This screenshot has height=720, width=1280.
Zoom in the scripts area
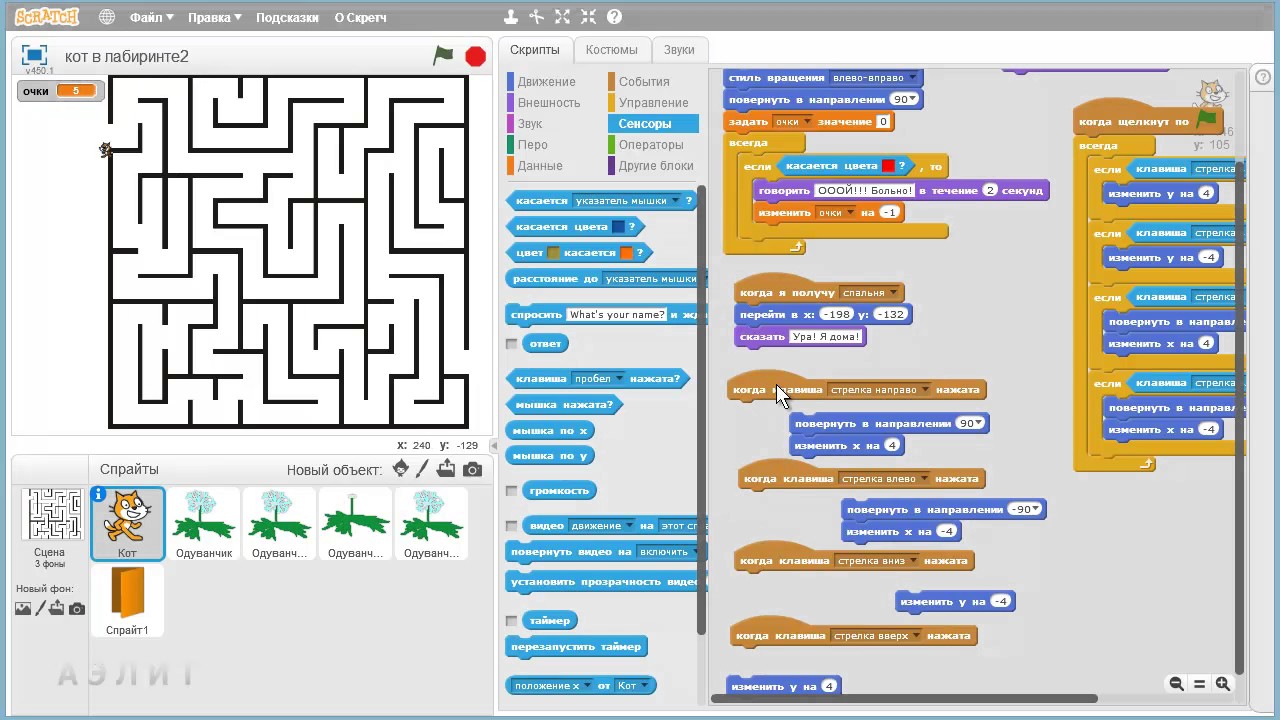pos(1222,684)
